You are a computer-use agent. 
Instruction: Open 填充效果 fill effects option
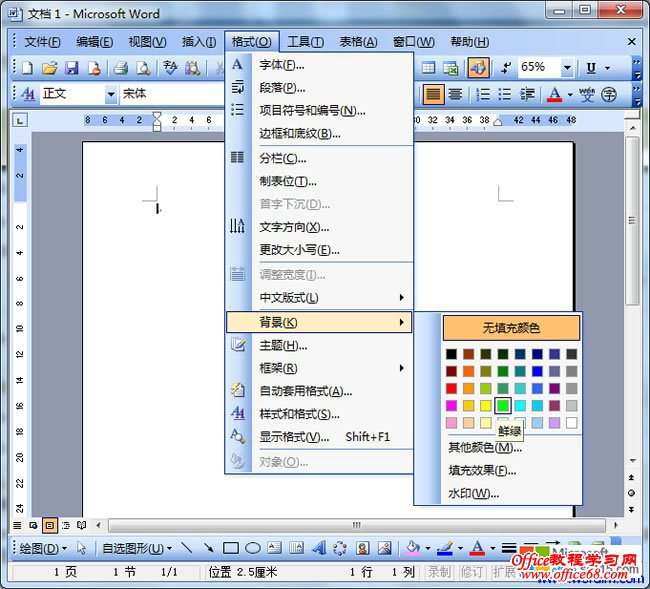tap(482, 470)
